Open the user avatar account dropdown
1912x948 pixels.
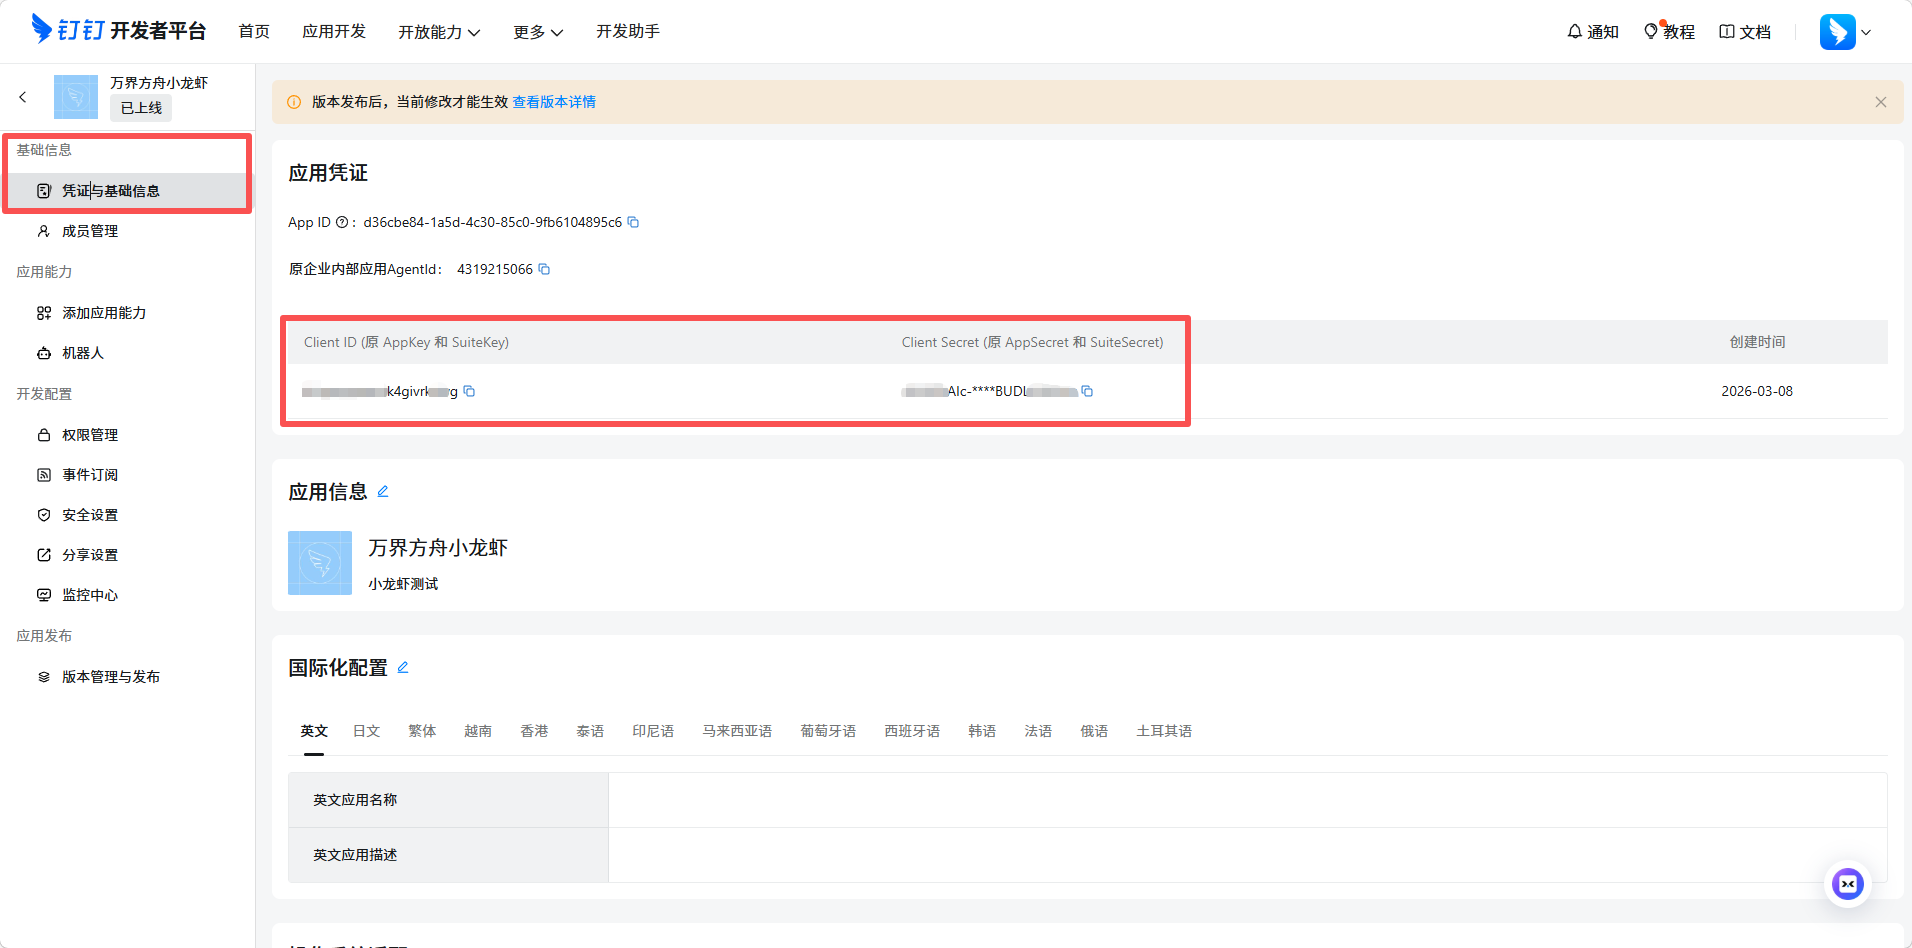(1845, 32)
